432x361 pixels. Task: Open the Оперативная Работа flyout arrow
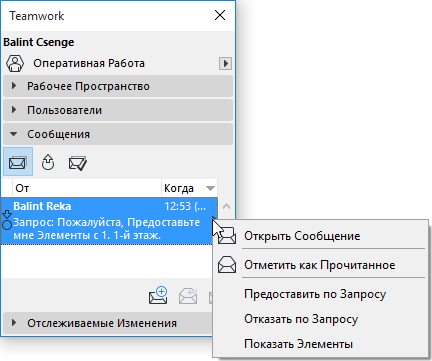[225, 63]
